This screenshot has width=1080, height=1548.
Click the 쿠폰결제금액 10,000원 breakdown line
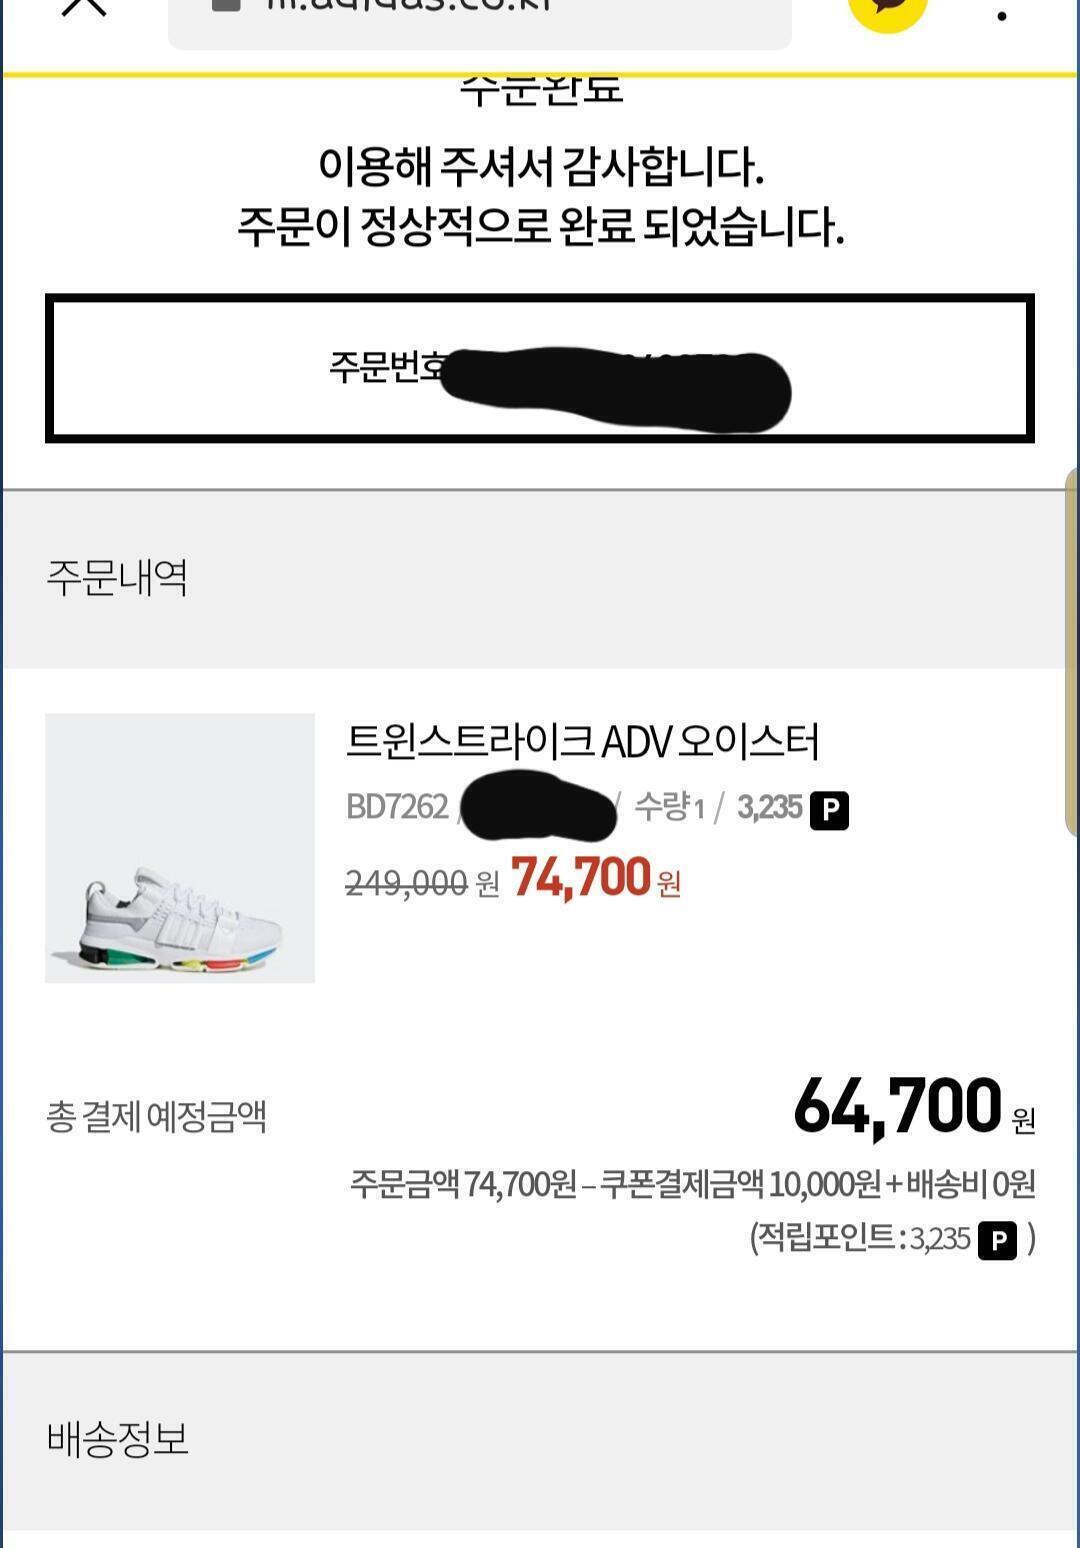pos(740,1185)
